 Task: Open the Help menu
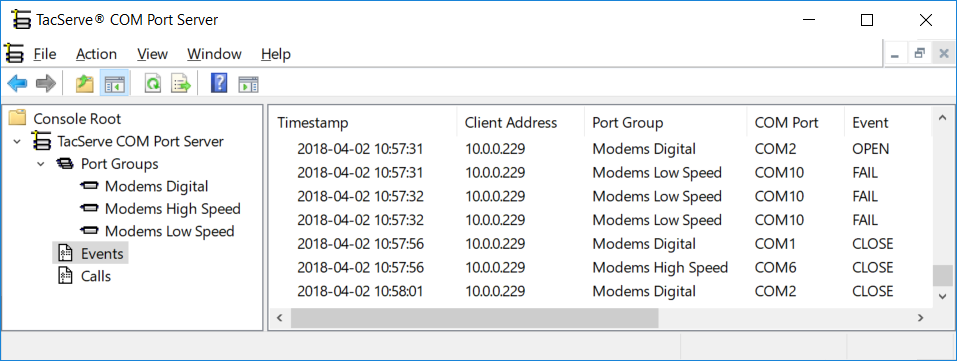click(x=276, y=54)
